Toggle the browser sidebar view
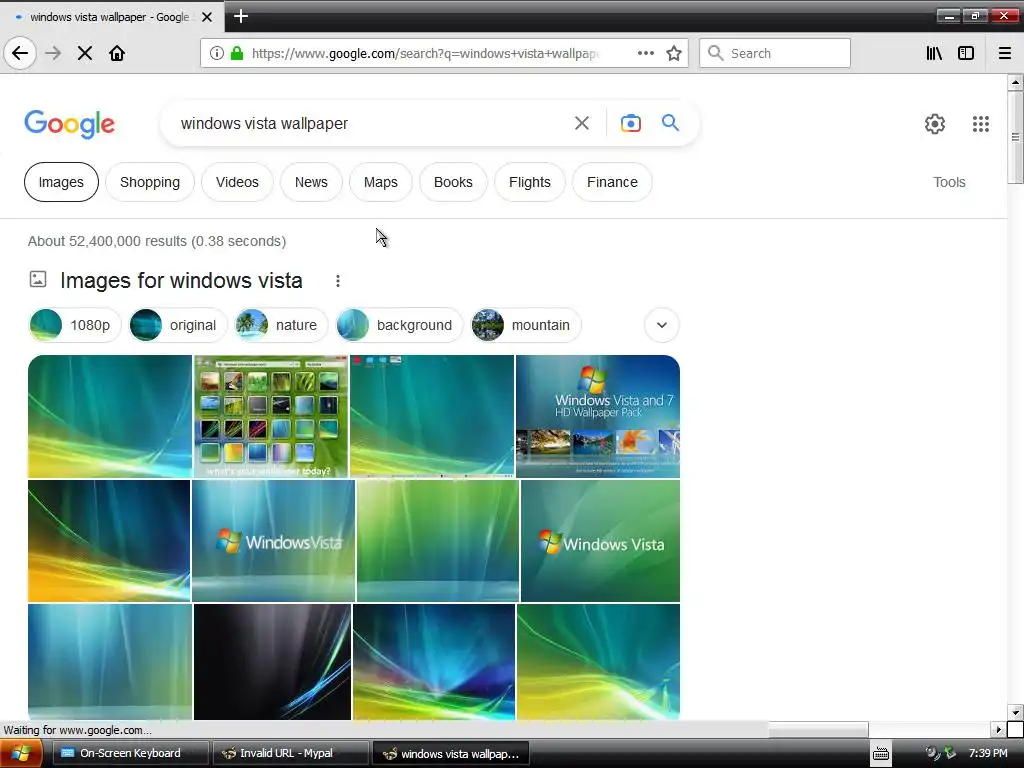The image size is (1024, 768). pos(966,53)
